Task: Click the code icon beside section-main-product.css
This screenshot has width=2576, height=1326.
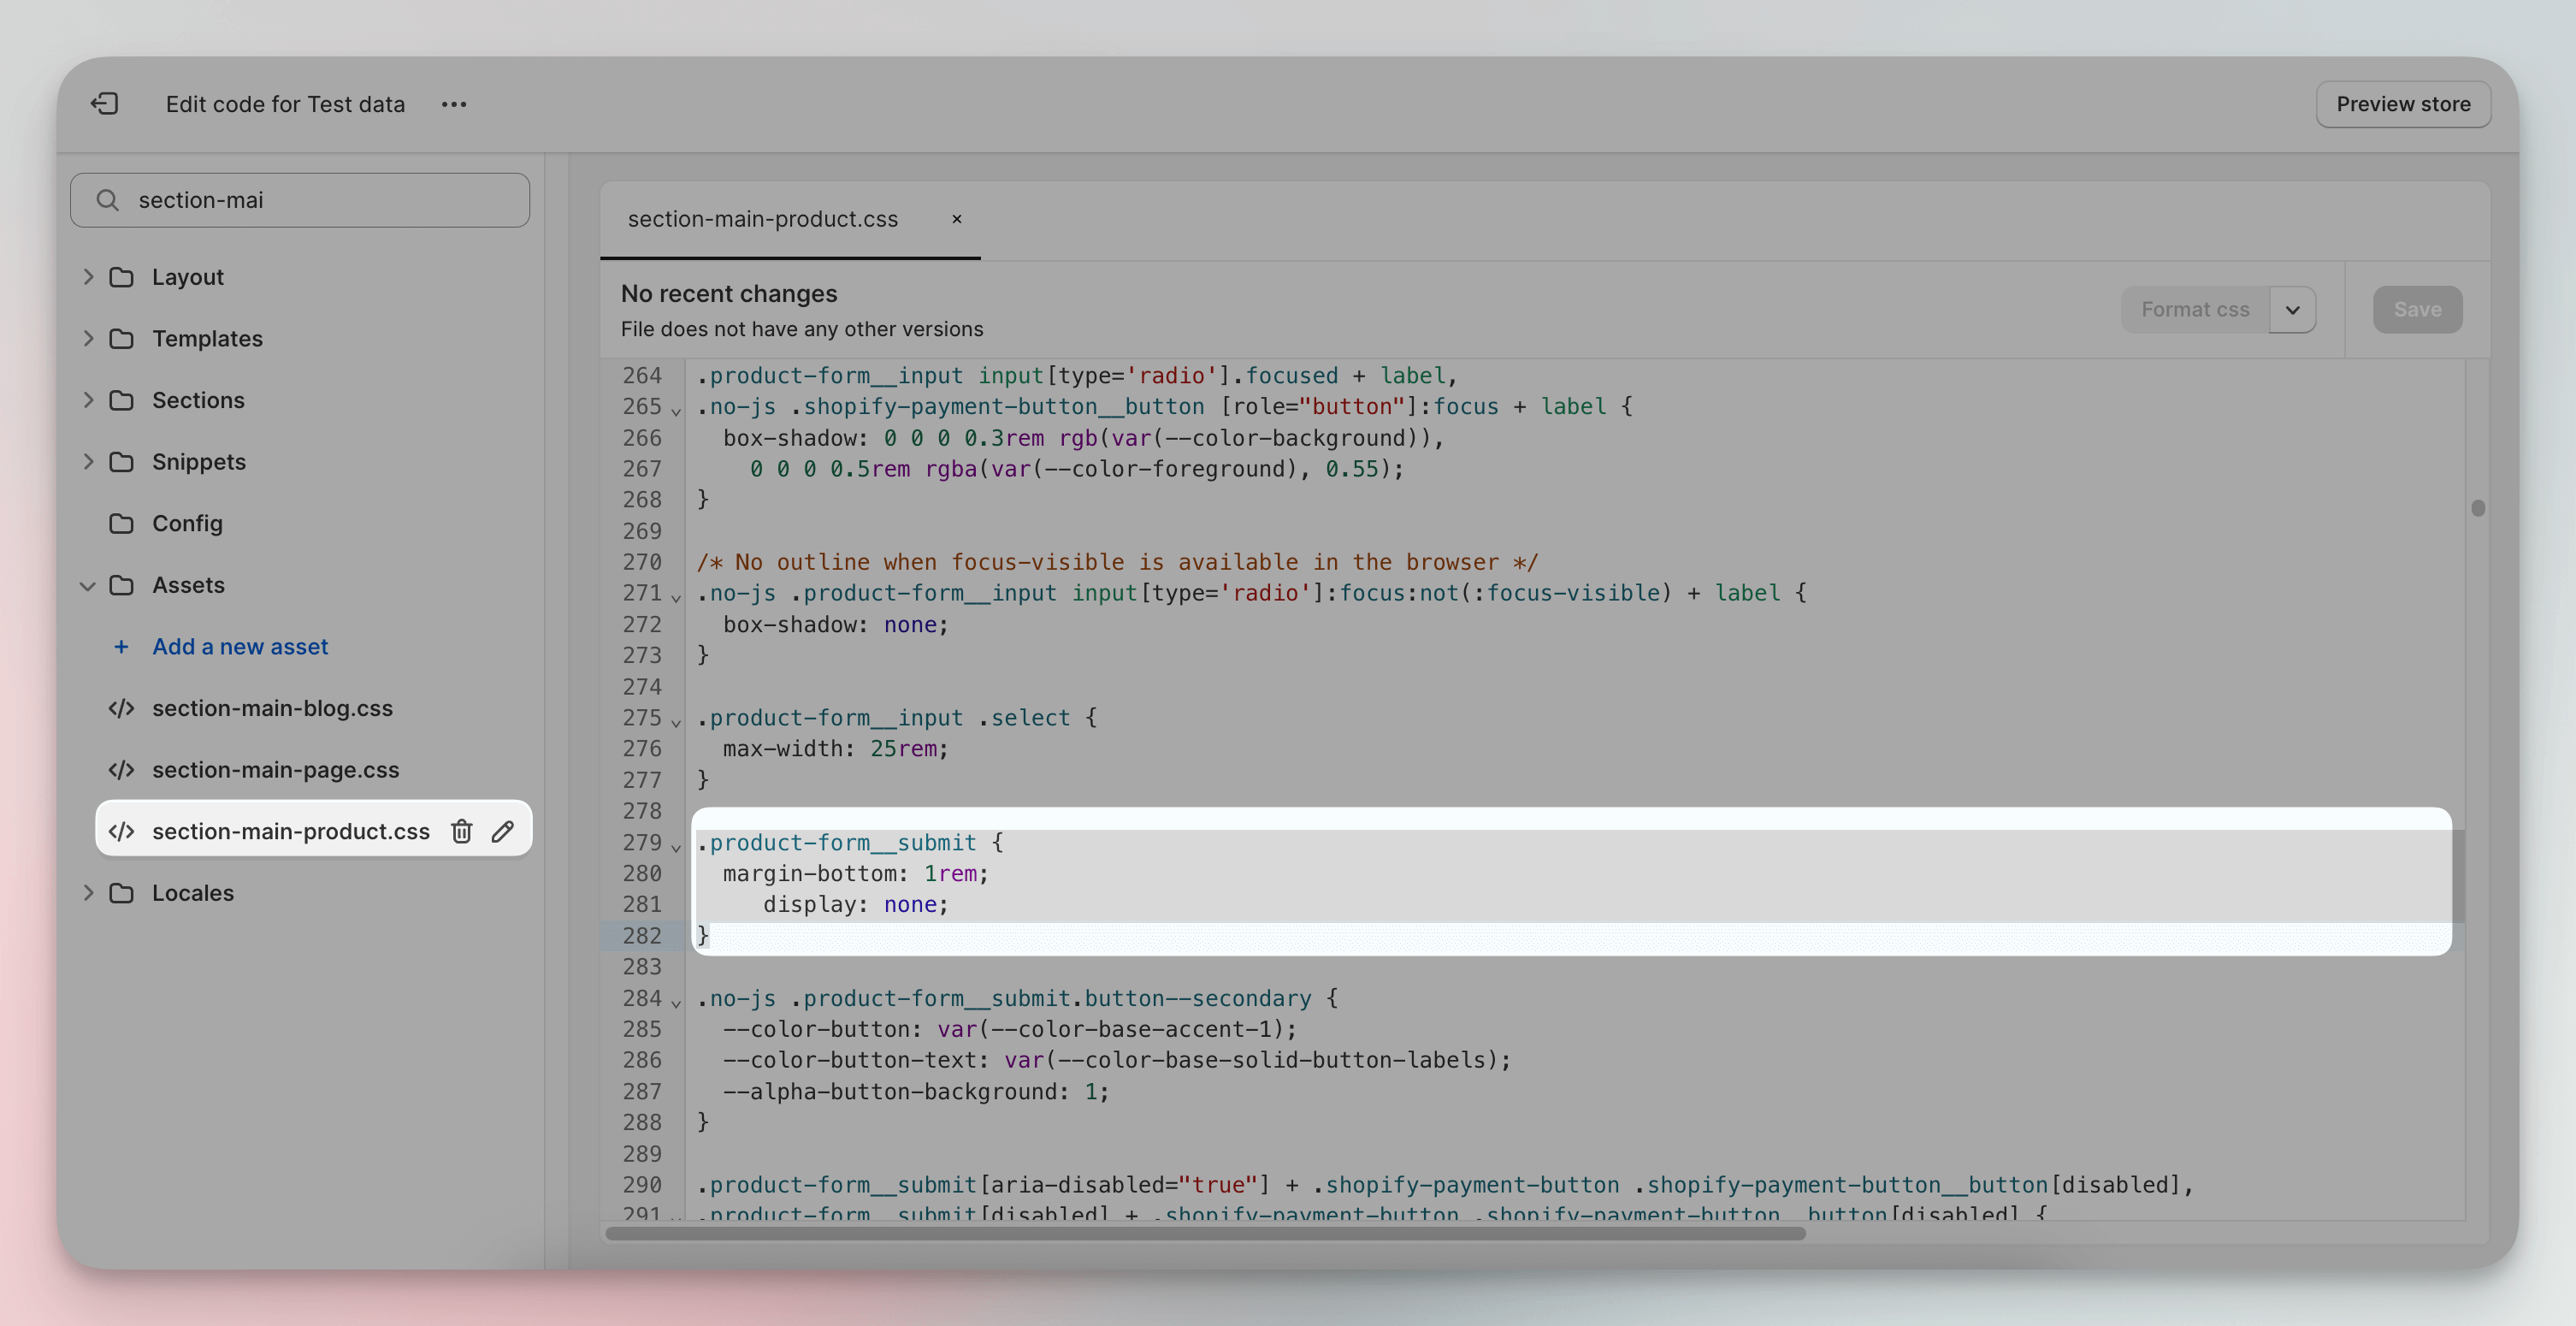Action: [x=122, y=831]
